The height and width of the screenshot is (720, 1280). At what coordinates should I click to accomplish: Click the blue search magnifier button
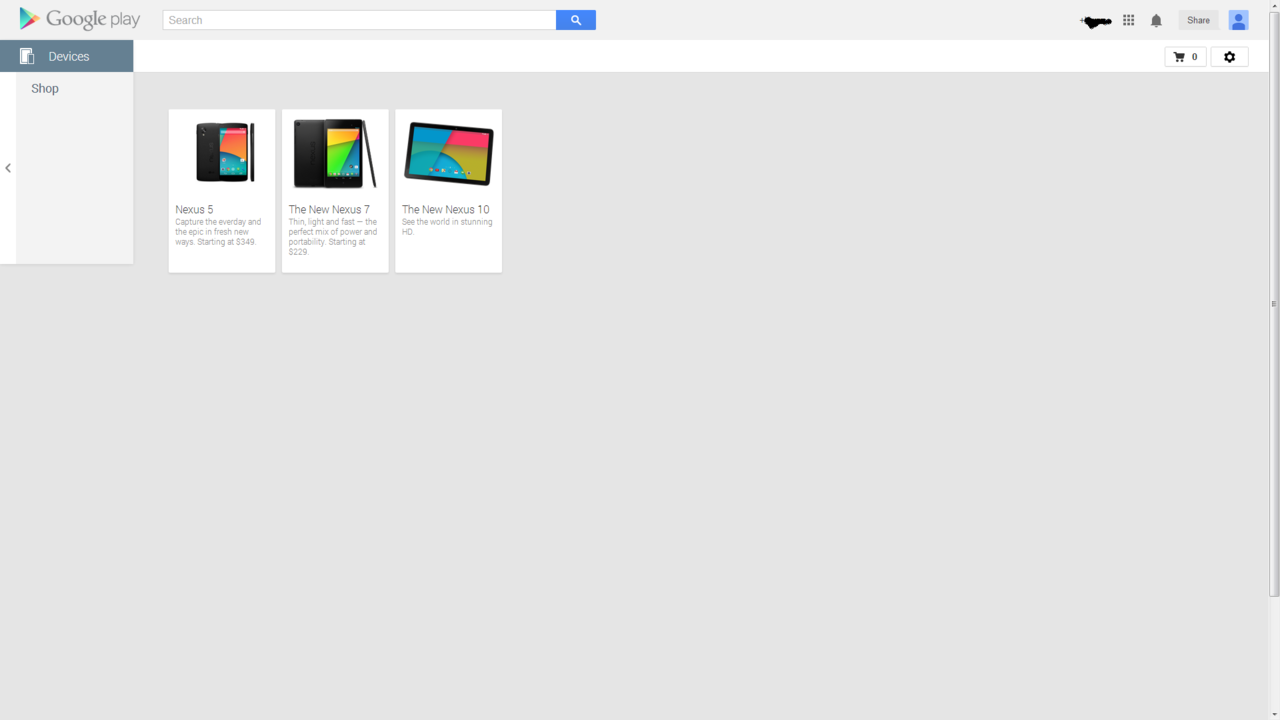coord(575,20)
